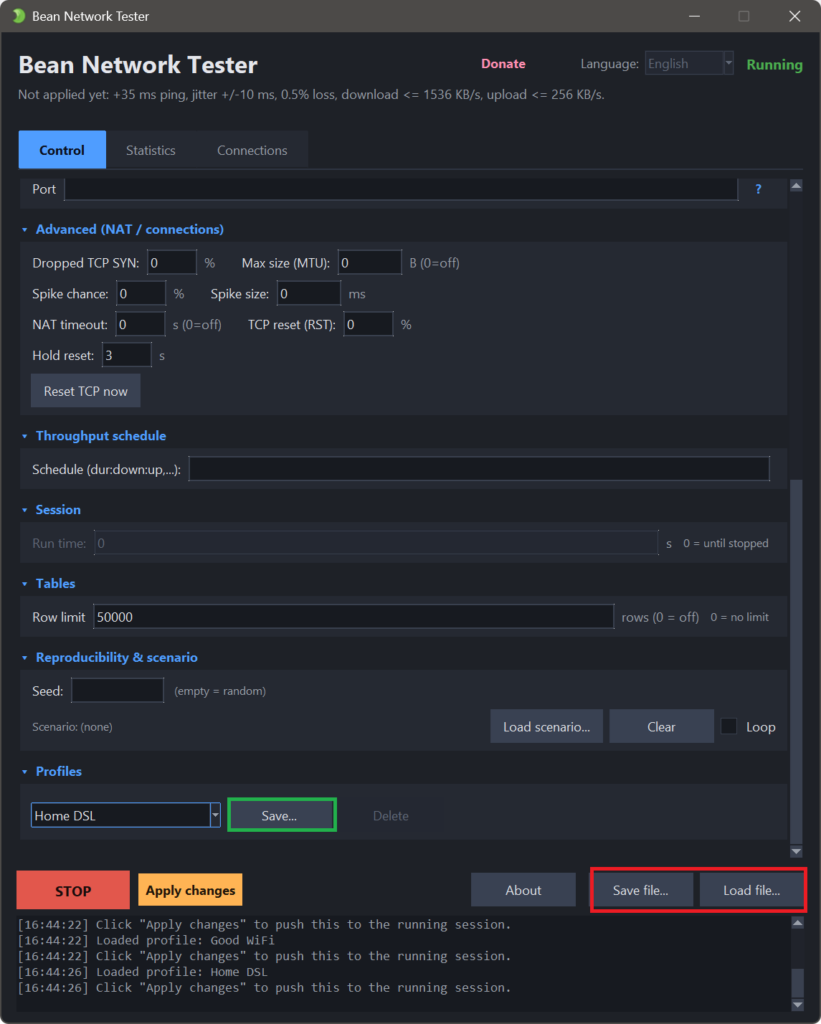The width and height of the screenshot is (821, 1024).
Task: Click the NAT timeout field
Action: [141, 325]
